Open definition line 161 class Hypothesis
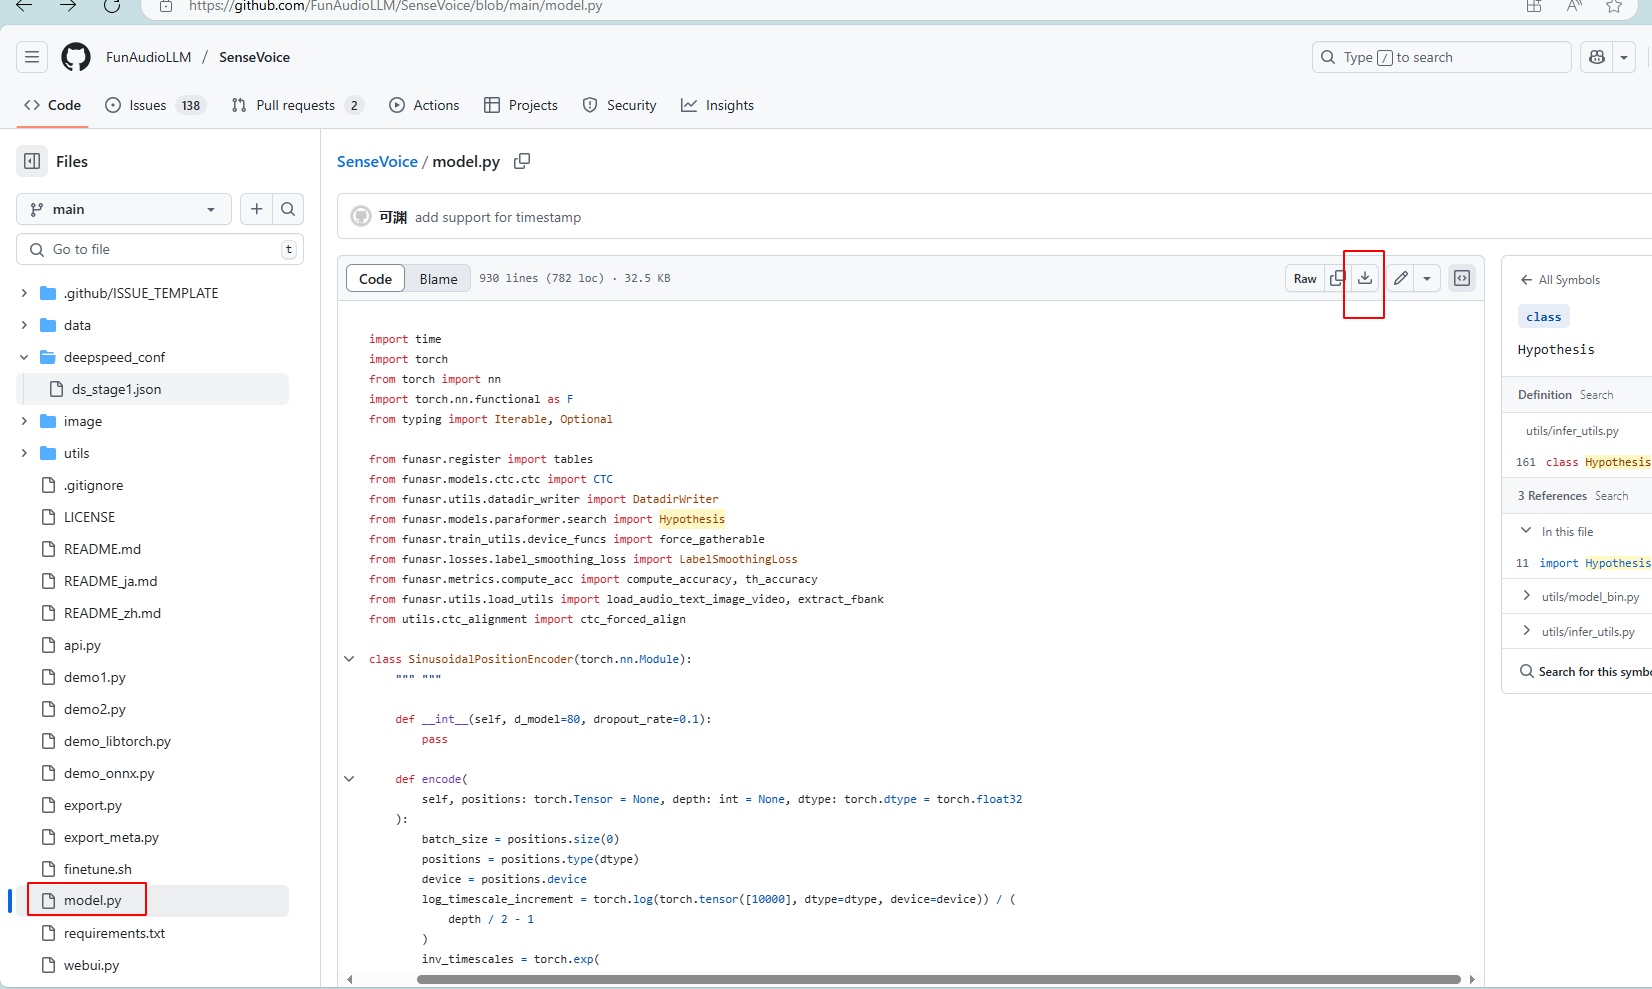The height and width of the screenshot is (989, 1652). tap(1583, 462)
